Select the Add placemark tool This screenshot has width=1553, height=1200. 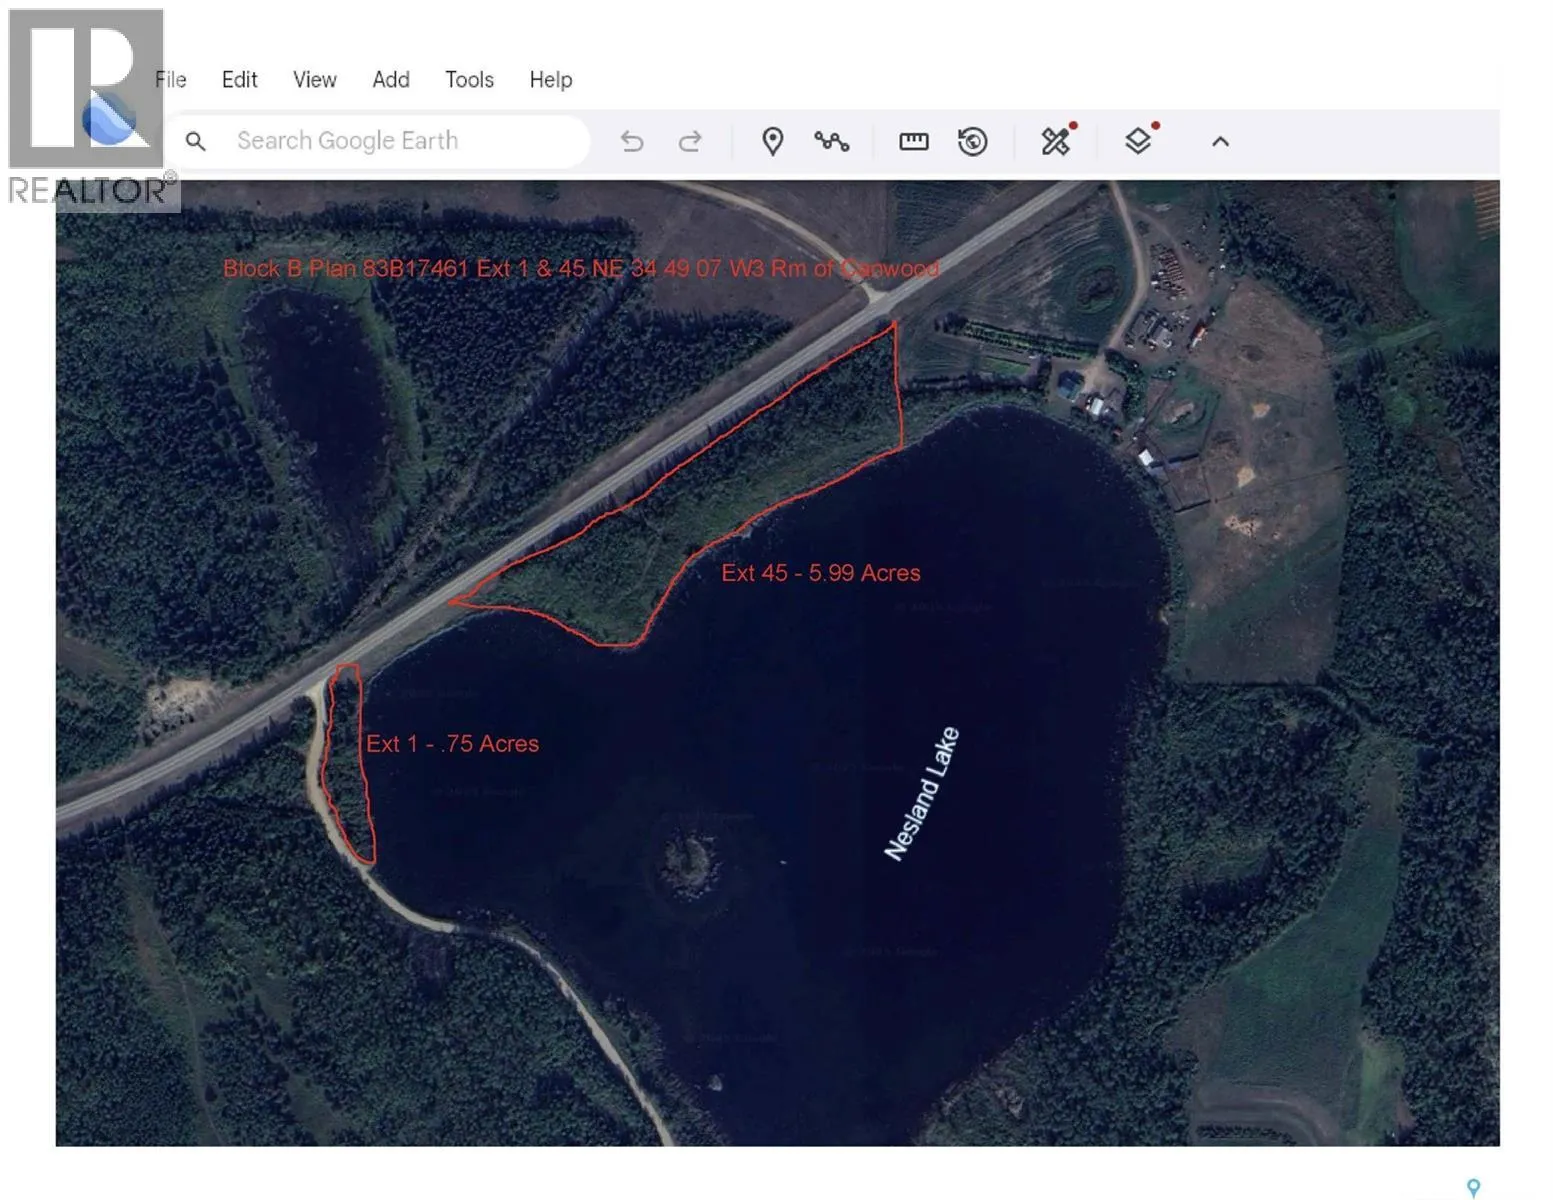(x=773, y=141)
